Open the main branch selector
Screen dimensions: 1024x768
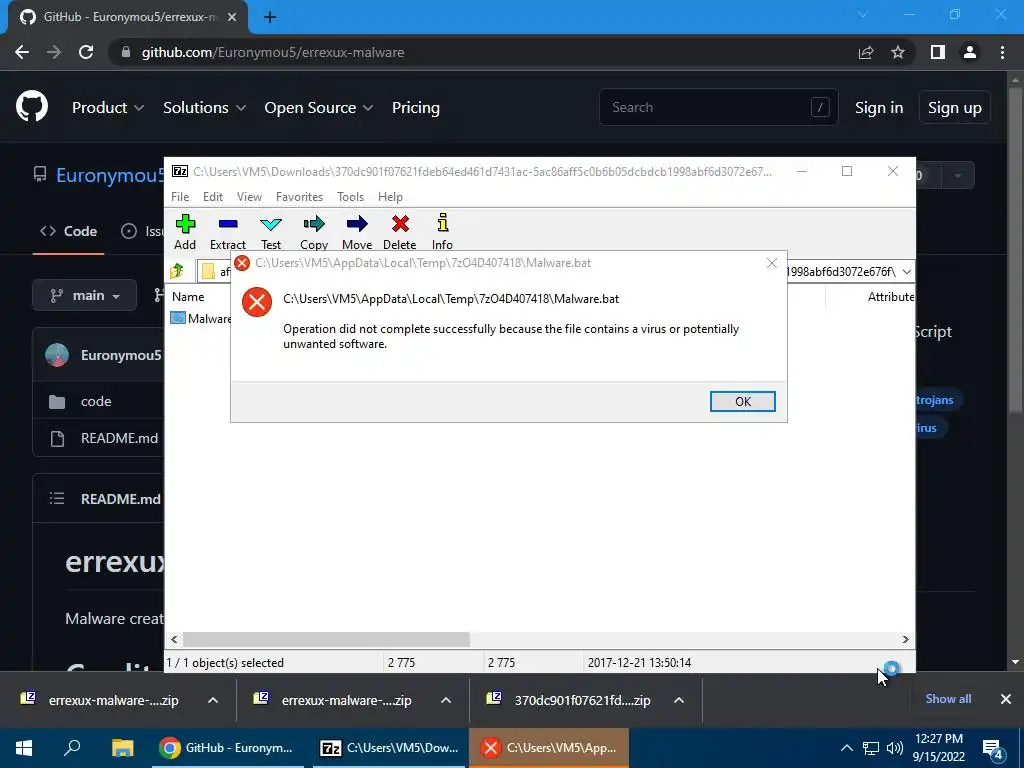click(84, 295)
